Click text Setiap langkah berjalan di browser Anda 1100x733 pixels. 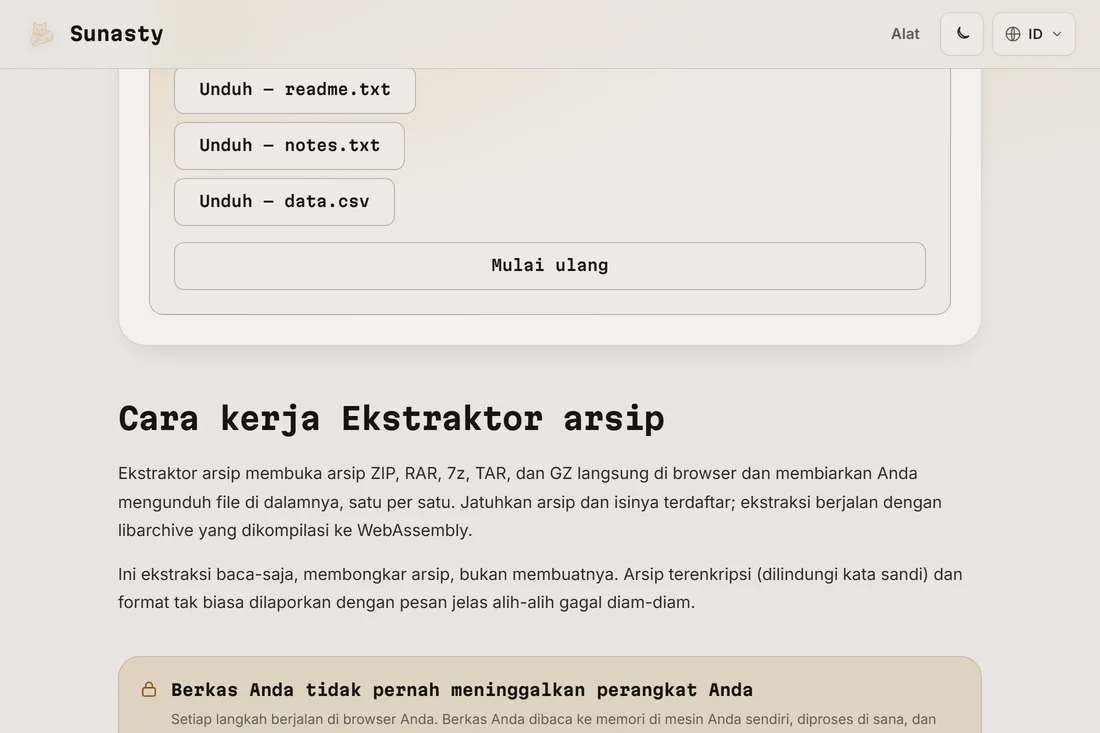(x=304, y=720)
